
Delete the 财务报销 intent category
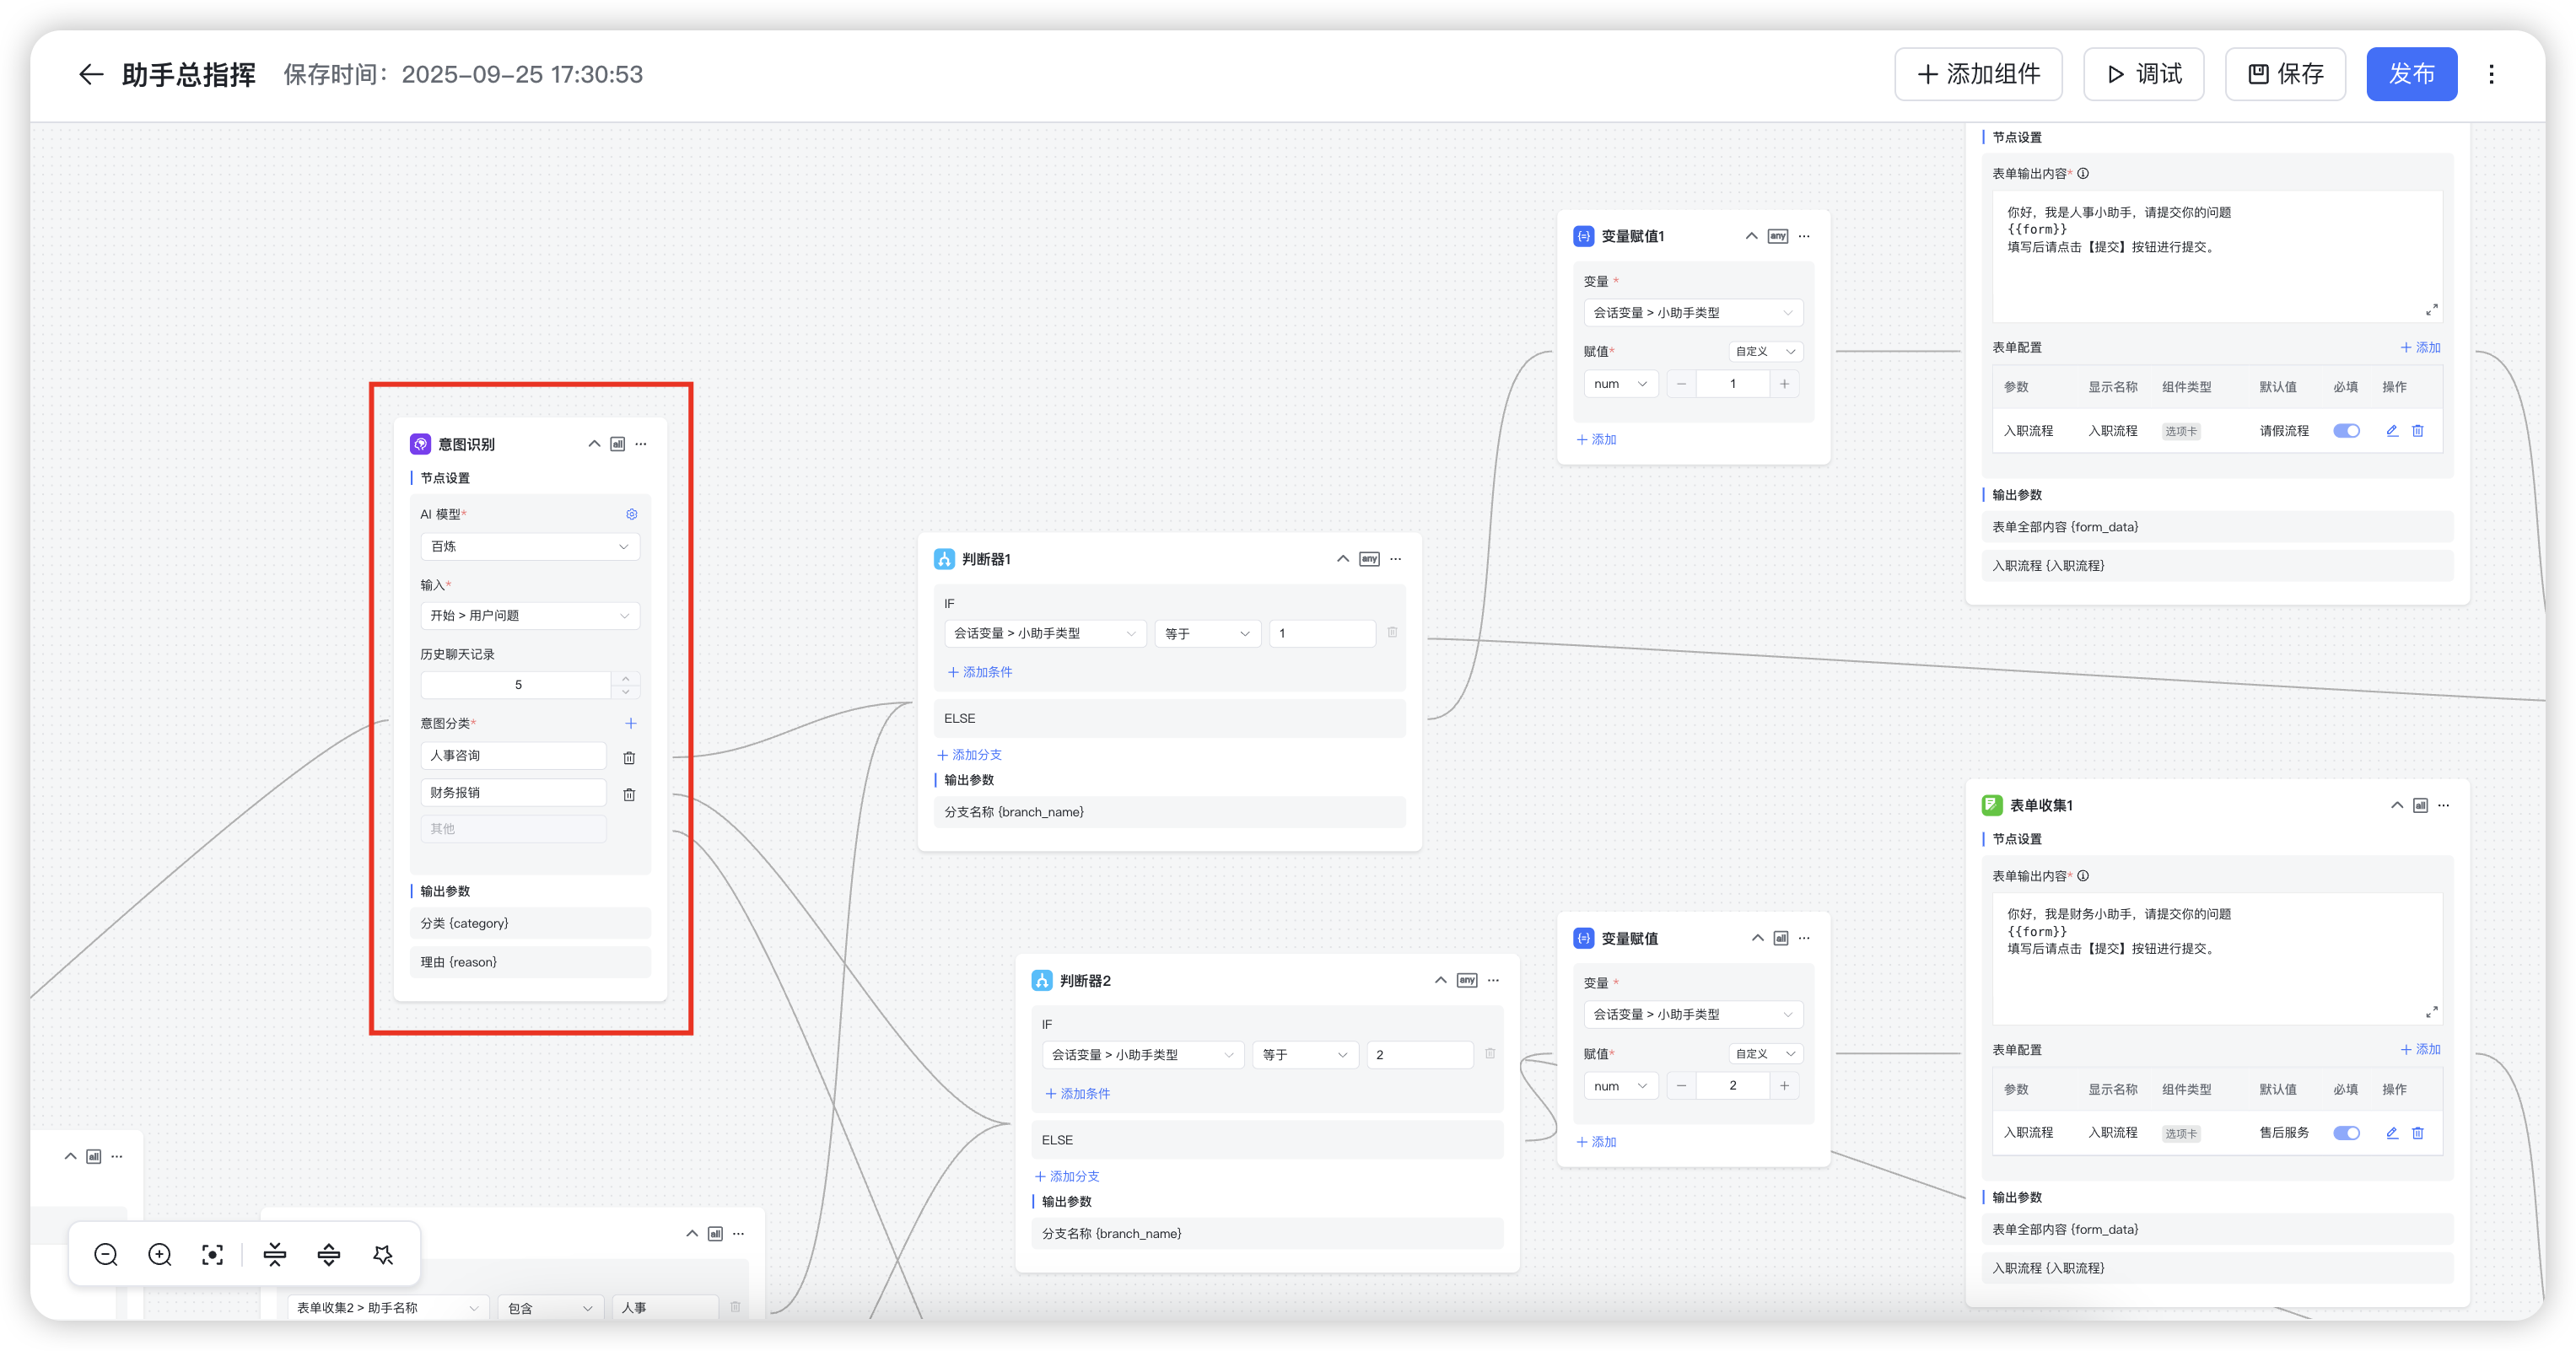[x=629, y=795]
